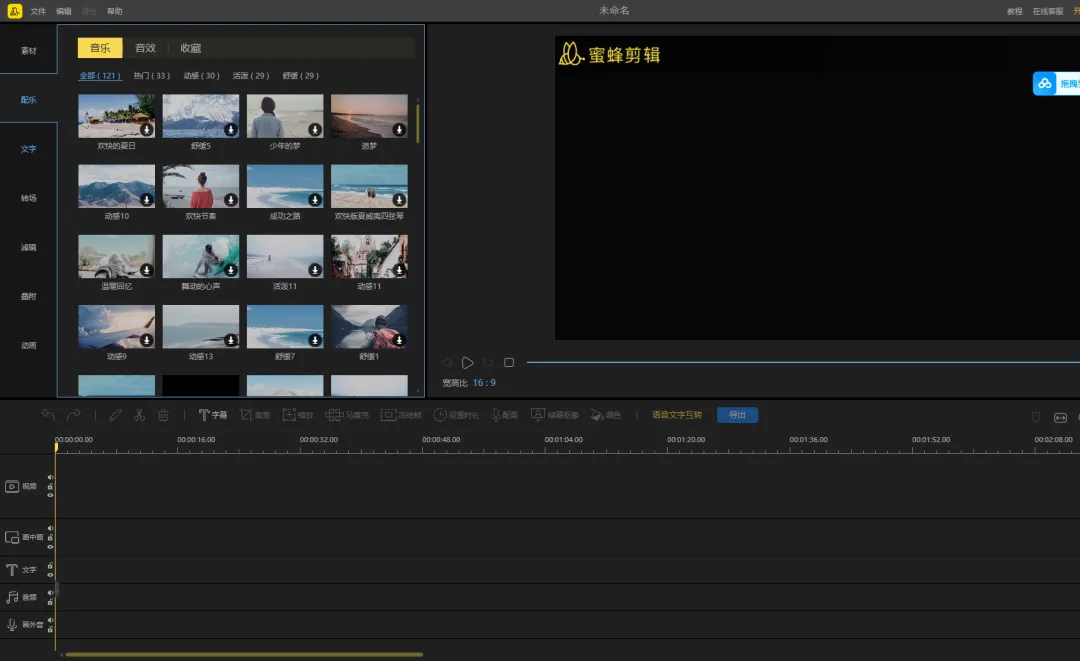Open the 16:9 aspect ratio selector

(484, 383)
